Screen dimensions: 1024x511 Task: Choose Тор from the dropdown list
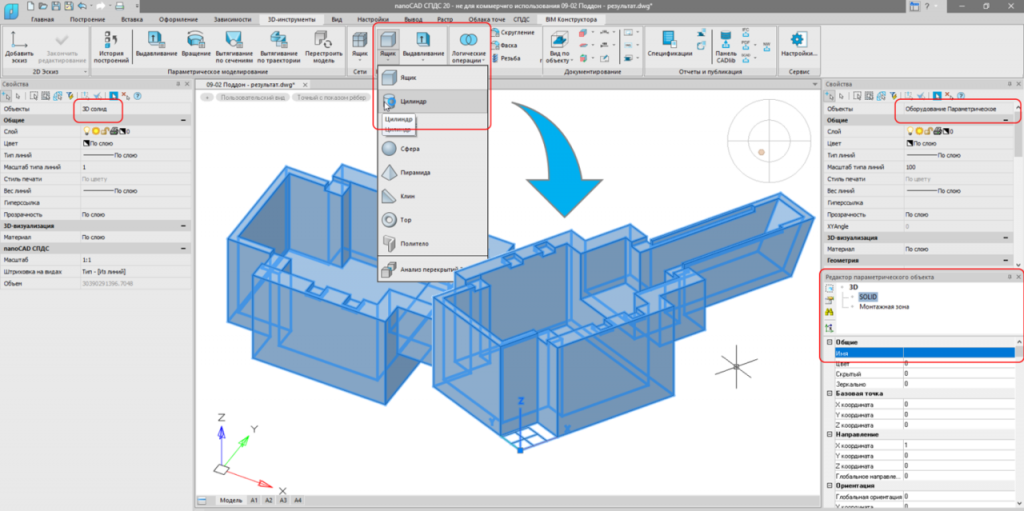click(x=432, y=220)
